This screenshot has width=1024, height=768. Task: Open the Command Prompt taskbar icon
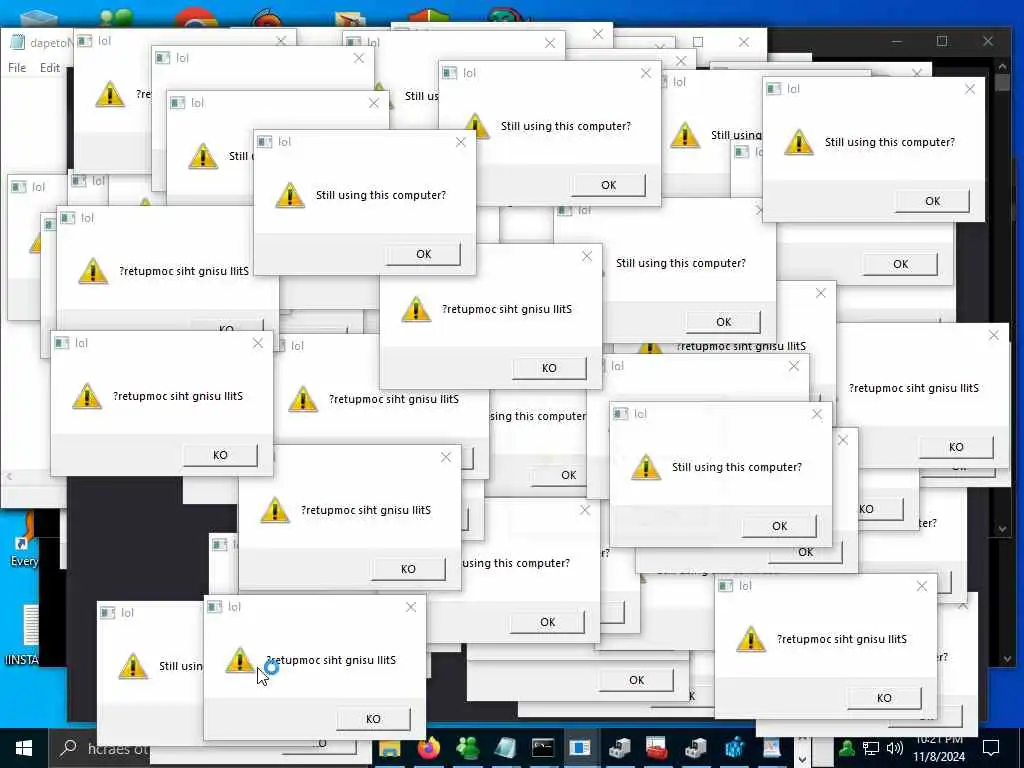(543, 748)
